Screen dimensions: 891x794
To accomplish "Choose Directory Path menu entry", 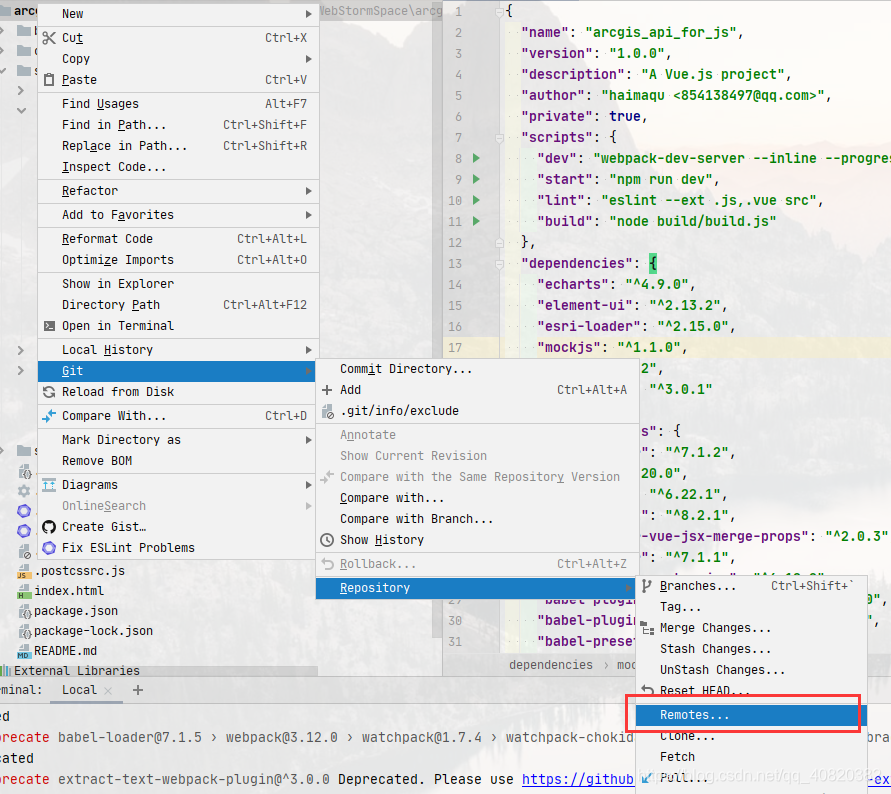I will point(178,305).
